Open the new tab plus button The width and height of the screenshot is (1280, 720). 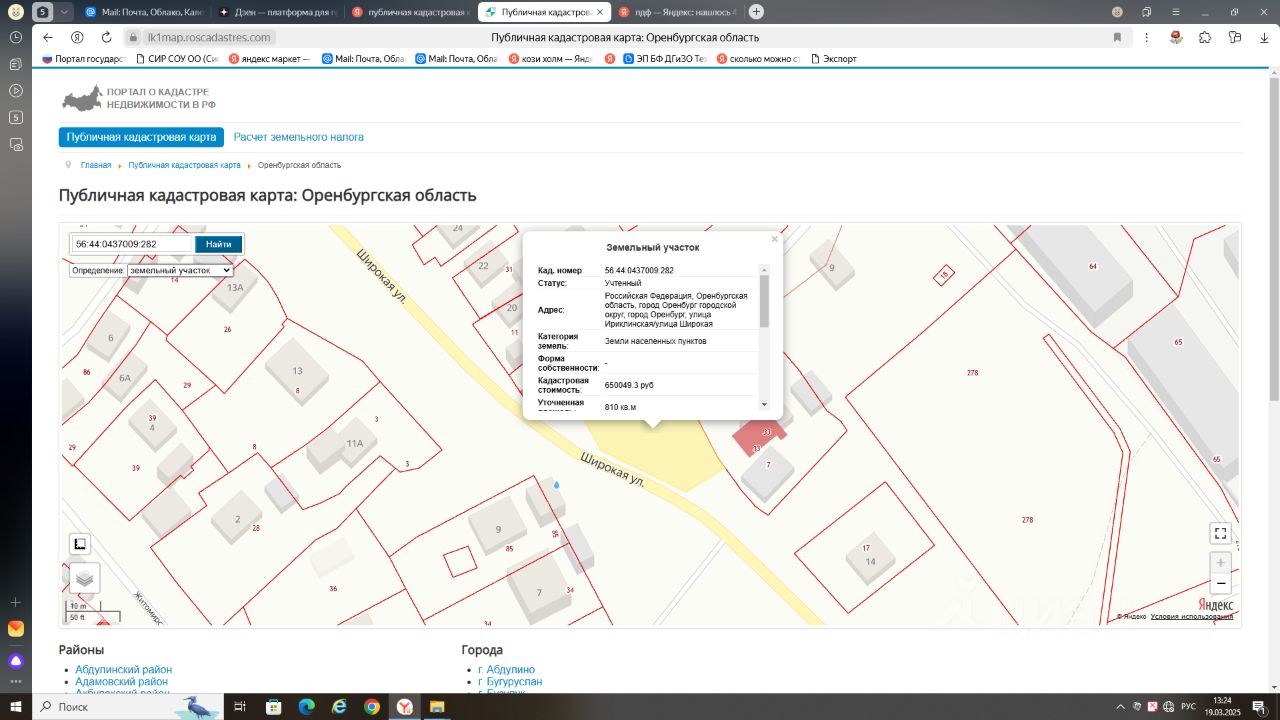756,12
